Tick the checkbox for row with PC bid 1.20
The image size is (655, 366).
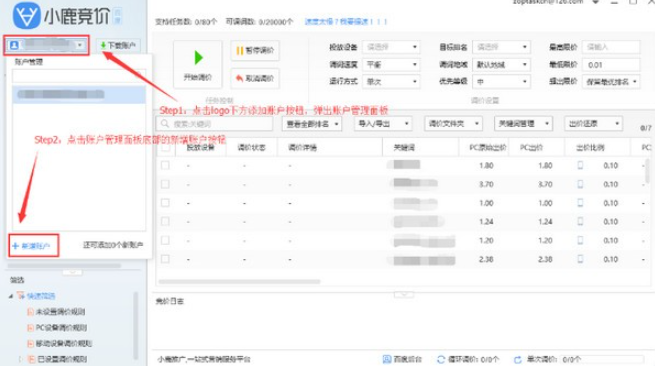pos(165,240)
